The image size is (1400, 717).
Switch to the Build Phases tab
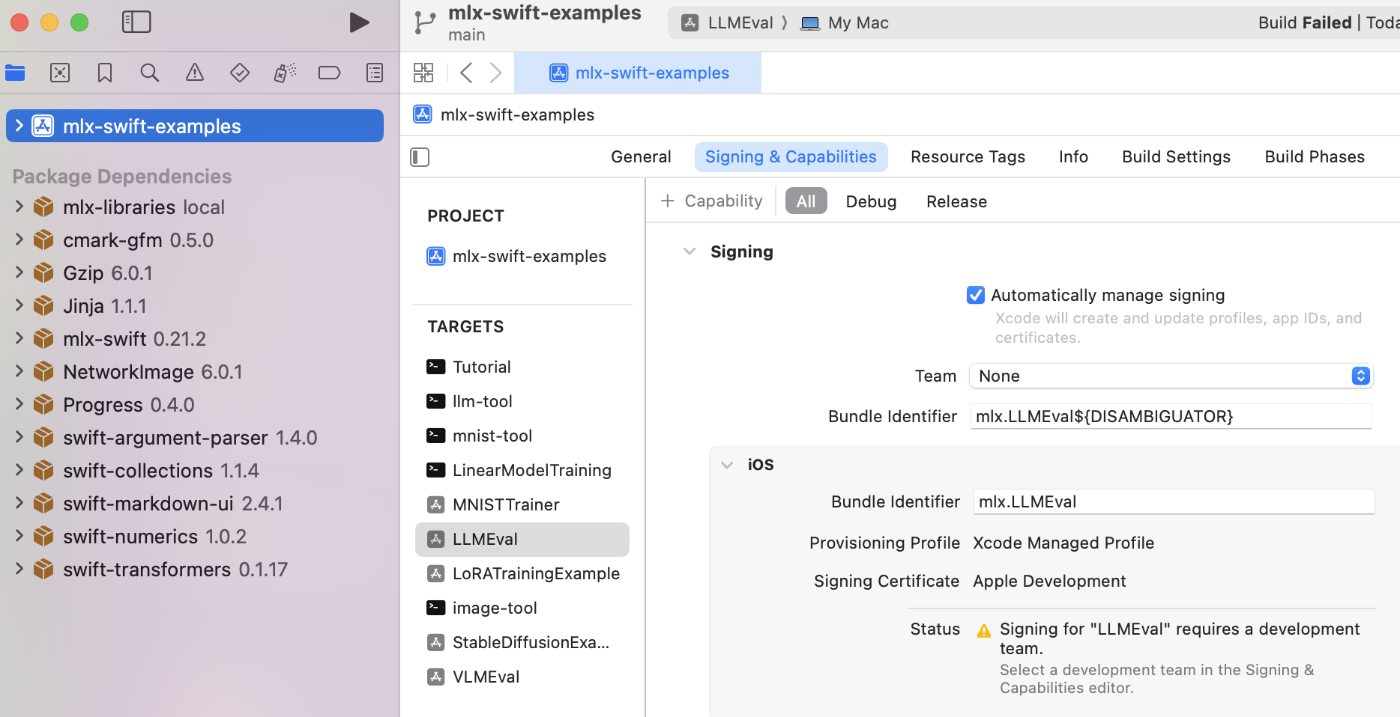1314,156
